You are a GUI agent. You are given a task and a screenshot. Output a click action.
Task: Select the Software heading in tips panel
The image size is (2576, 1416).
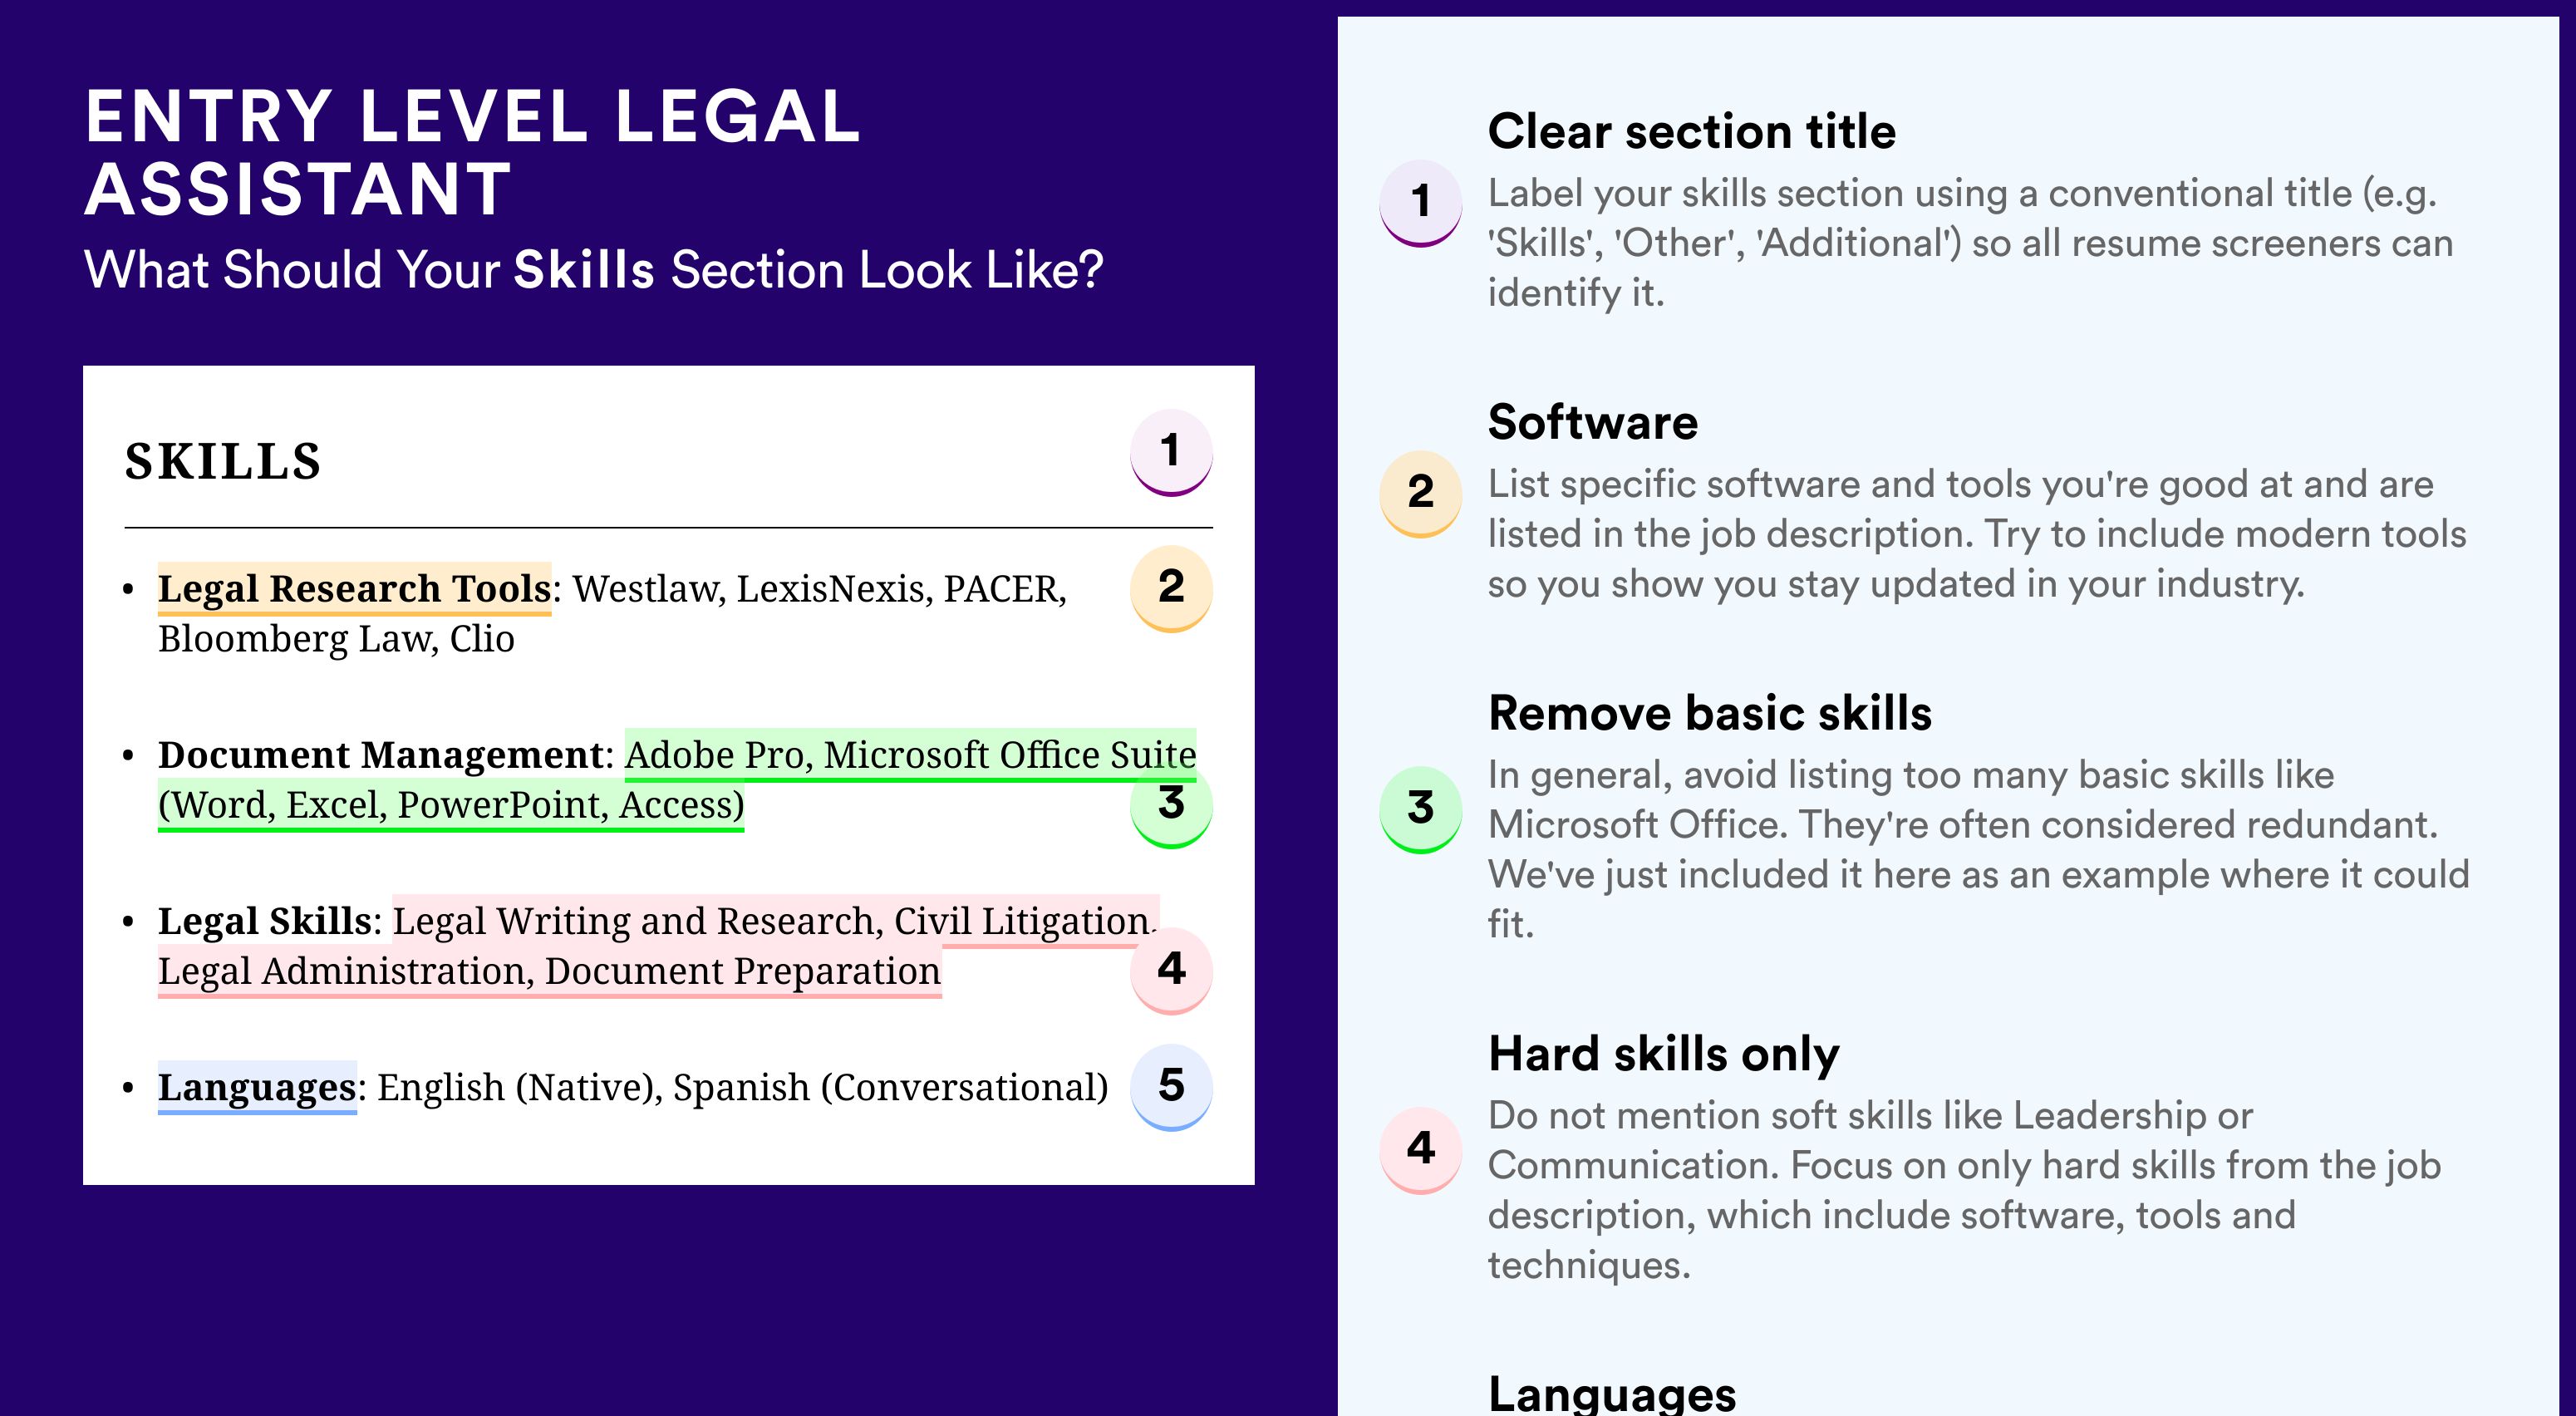tap(1592, 422)
